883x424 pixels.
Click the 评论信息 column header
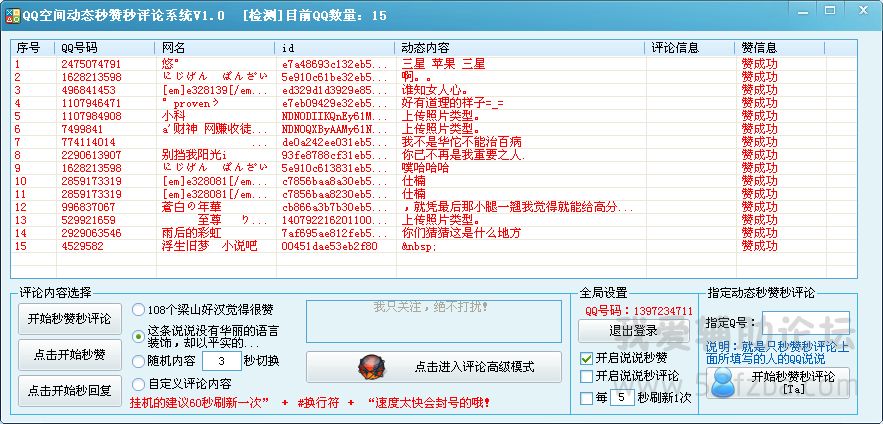tap(690, 48)
